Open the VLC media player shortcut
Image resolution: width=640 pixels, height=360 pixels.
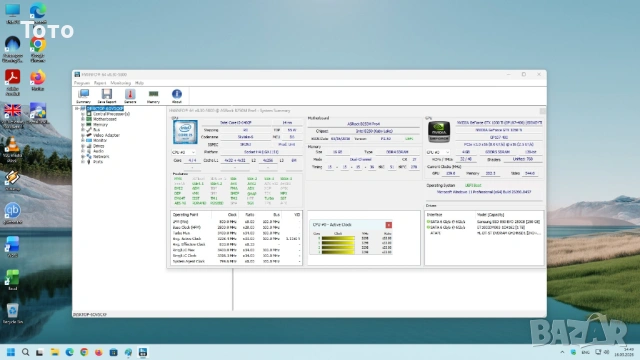[12, 150]
